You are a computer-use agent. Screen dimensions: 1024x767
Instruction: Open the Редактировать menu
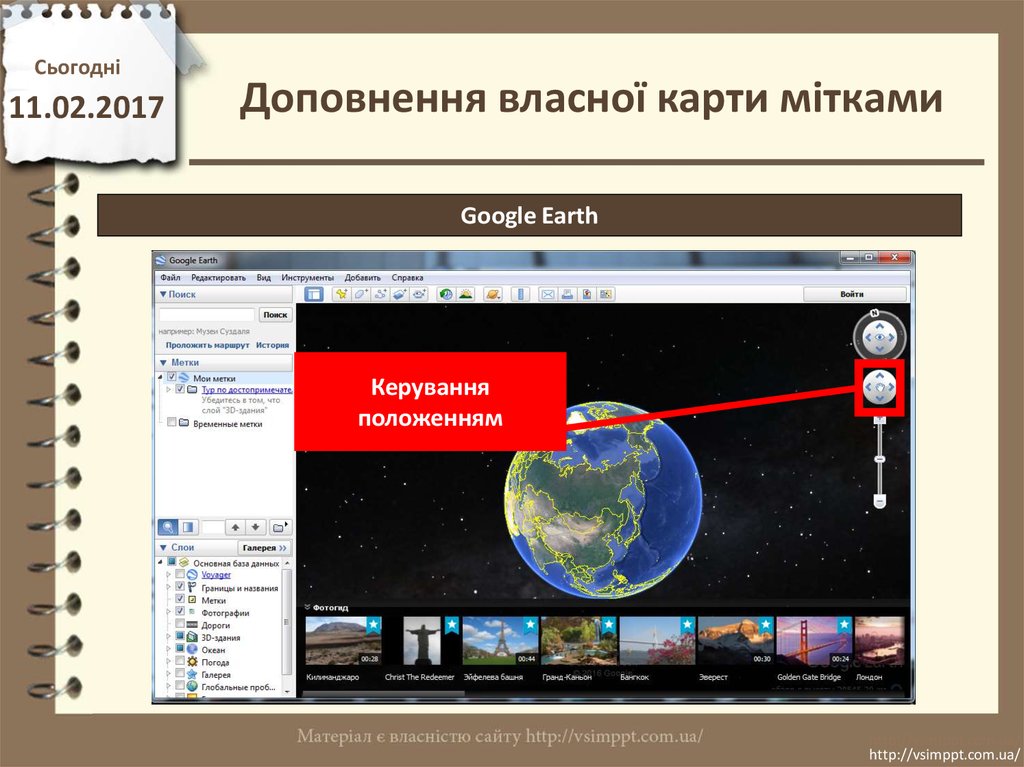click(x=218, y=278)
